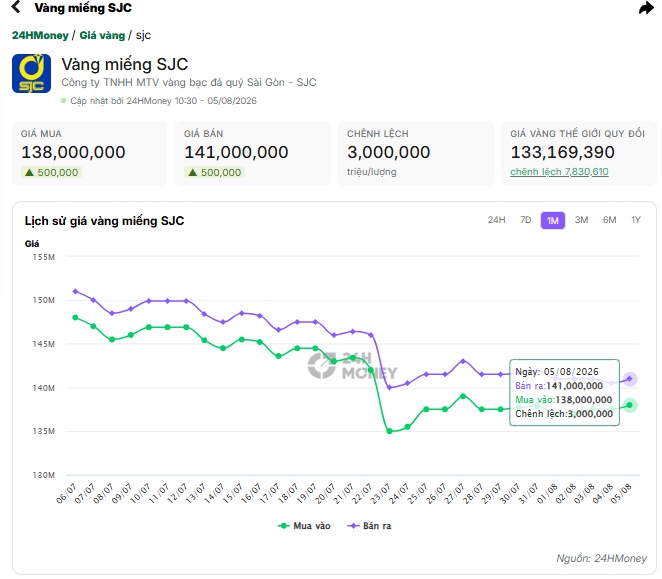The height and width of the screenshot is (579, 662).
Task: Click the sjc breadcrumb text
Action: (x=143, y=35)
